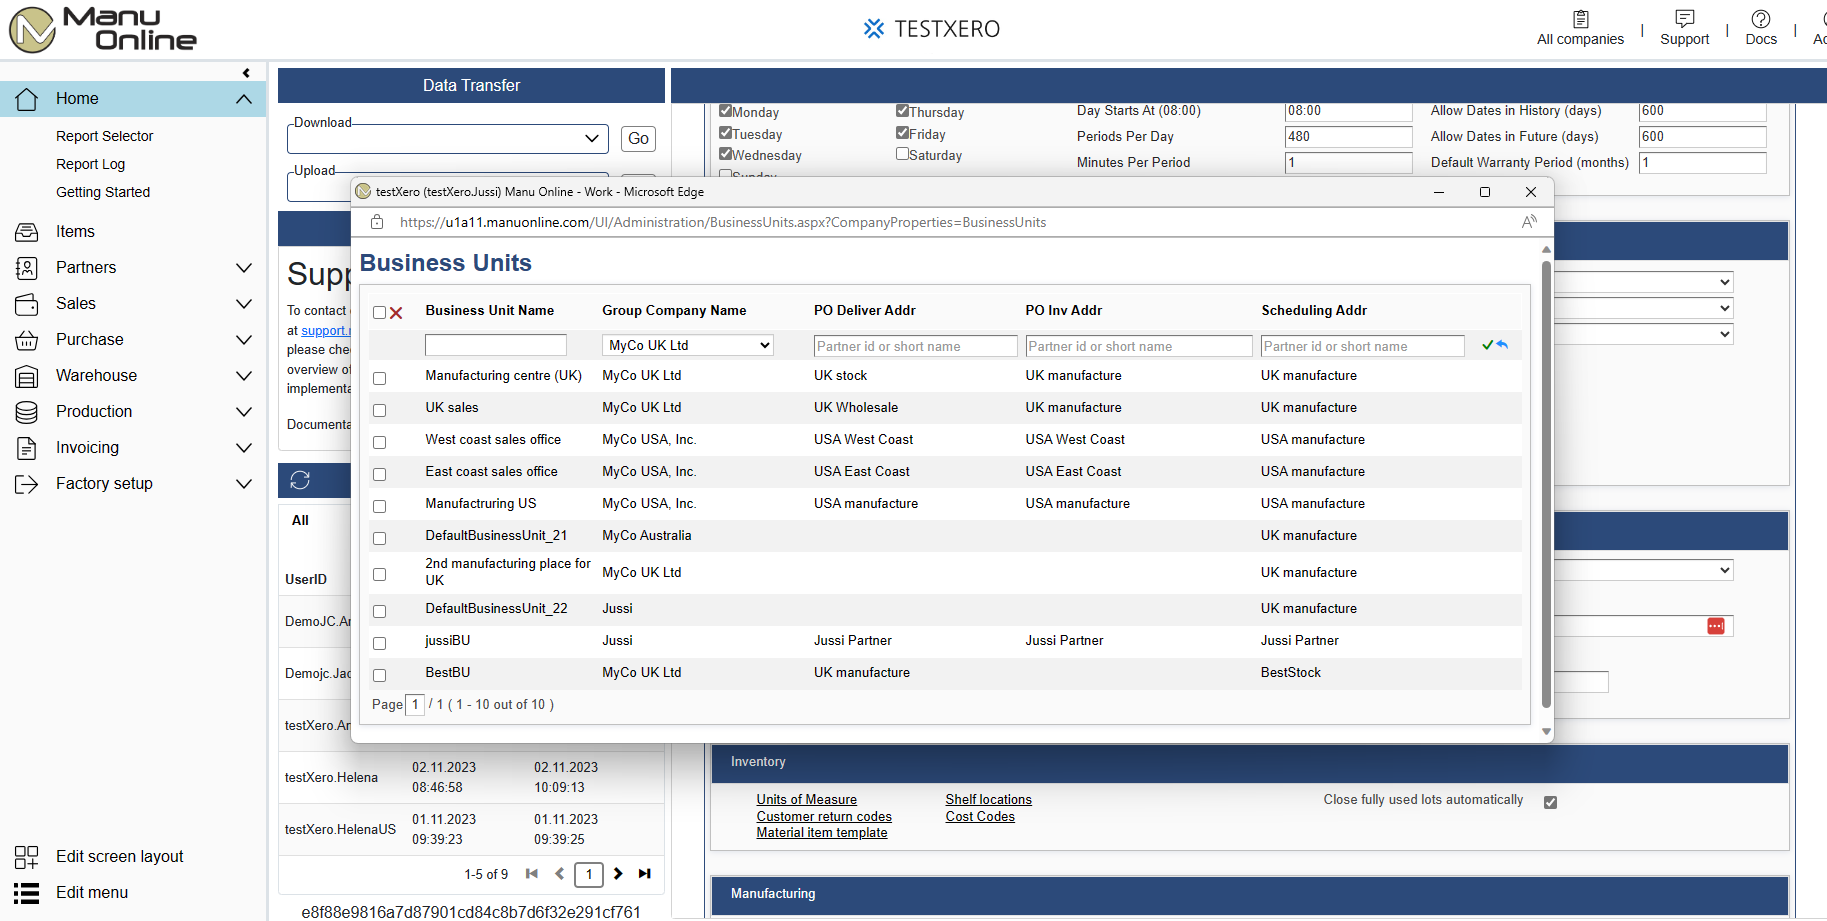
Task: Open Report Selector in the sidebar
Action: tap(105, 136)
